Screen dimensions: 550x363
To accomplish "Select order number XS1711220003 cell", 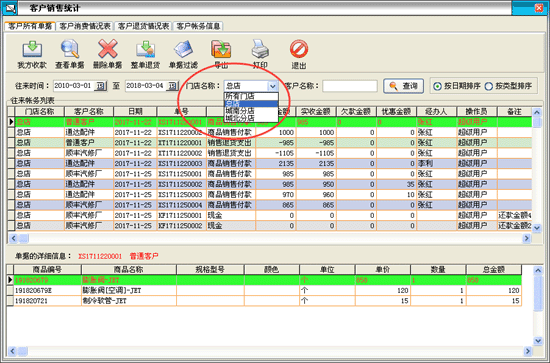I will (181, 163).
